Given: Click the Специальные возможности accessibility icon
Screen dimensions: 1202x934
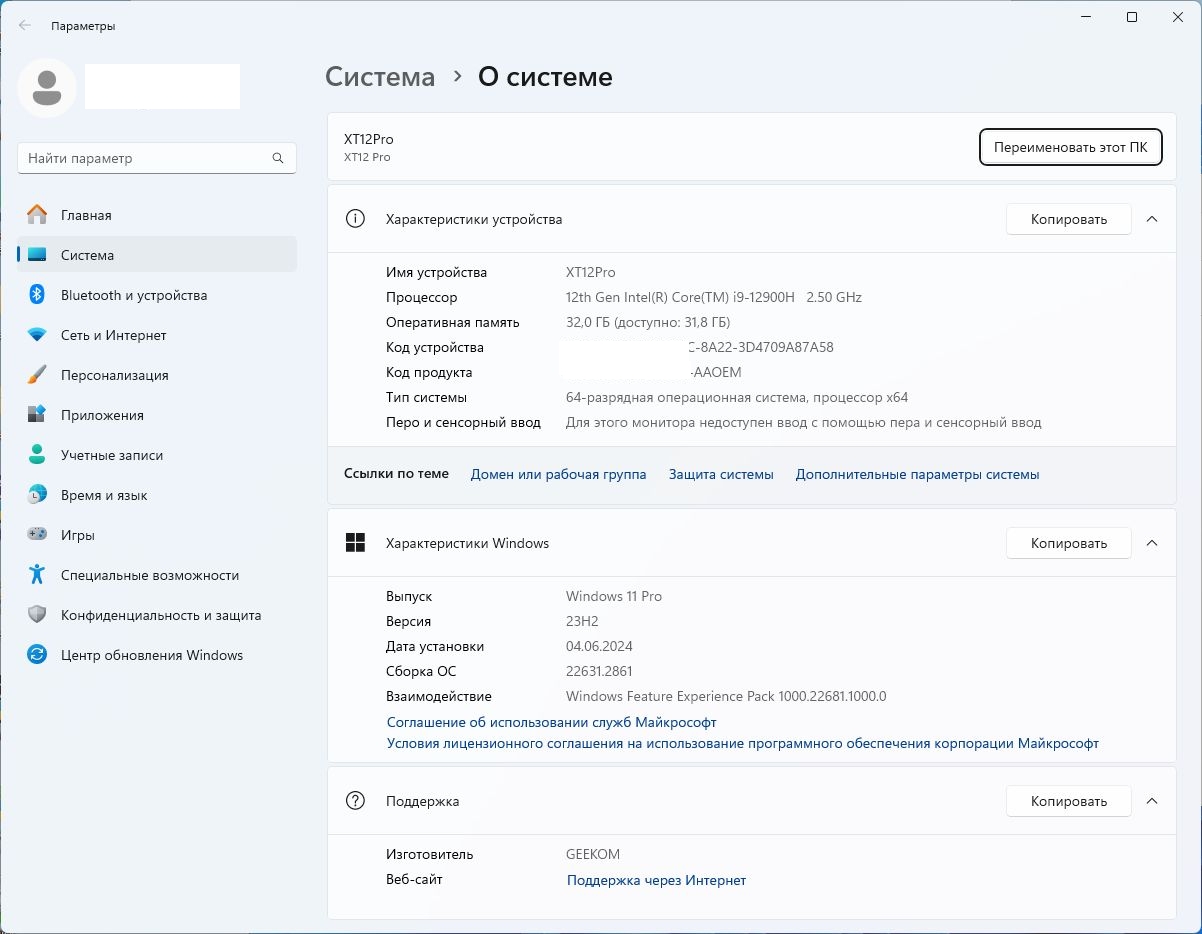Looking at the screenshot, I should pyautogui.click(x=37, y=575).
